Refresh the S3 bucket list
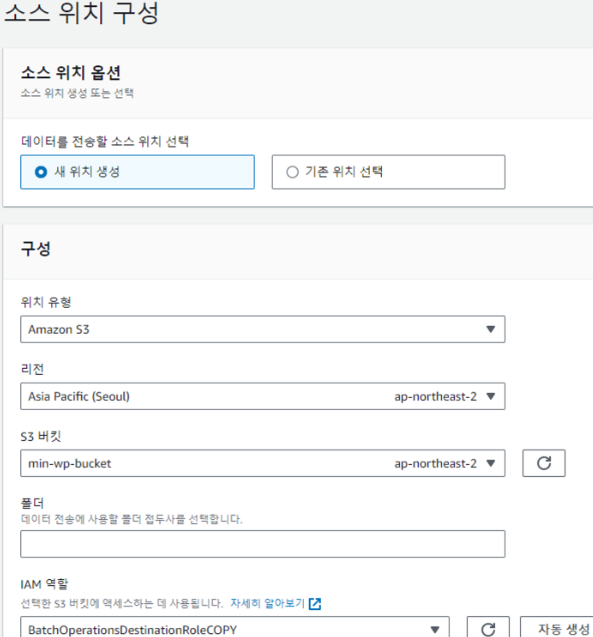Viewport: 593px width, 637px height. coord(543,463)
